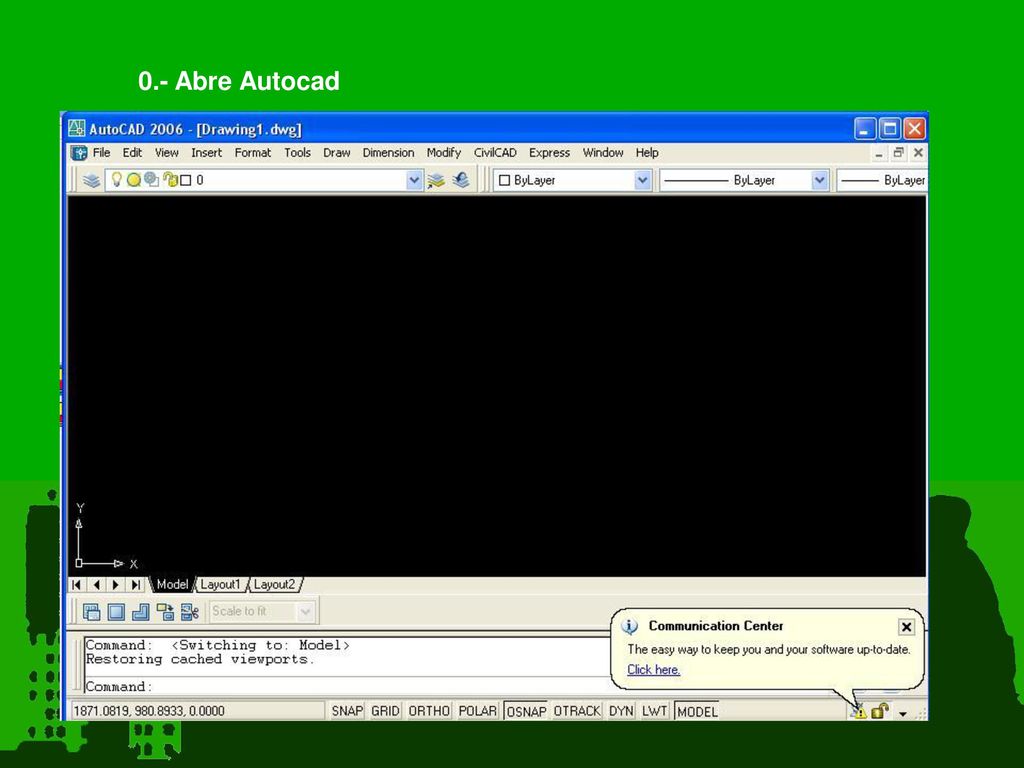1024x768 pixels.
Task: Click Clip Existing Viewport icon
Action: [189, 612]
